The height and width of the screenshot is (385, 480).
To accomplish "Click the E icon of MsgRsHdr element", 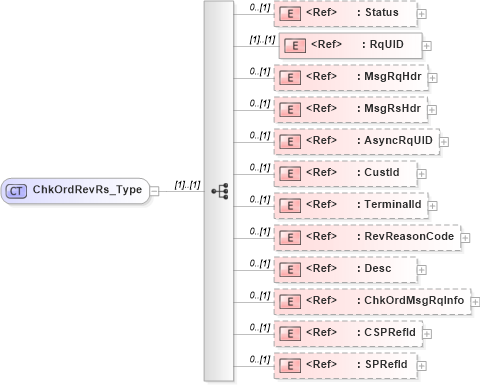I will [290, 110].
